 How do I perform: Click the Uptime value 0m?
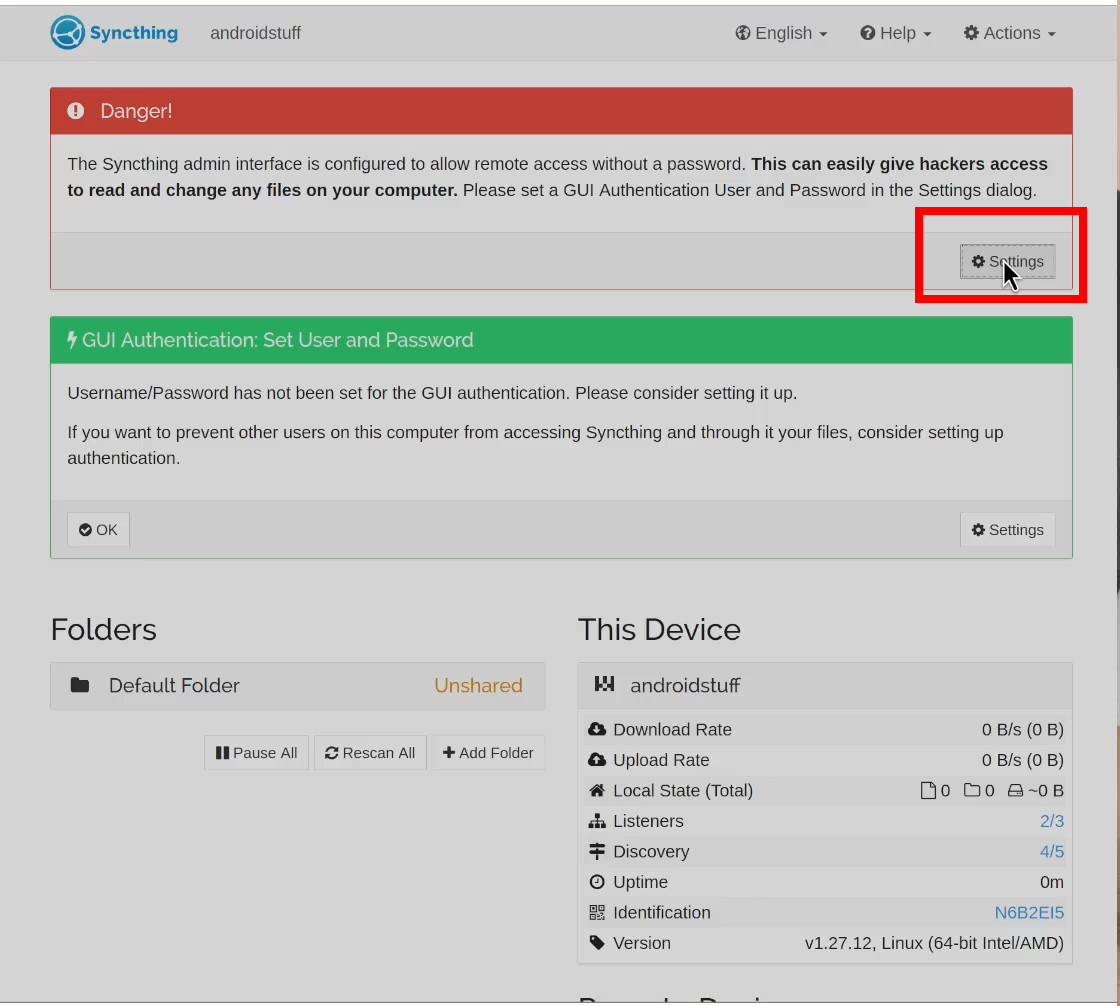point(1051,882)
